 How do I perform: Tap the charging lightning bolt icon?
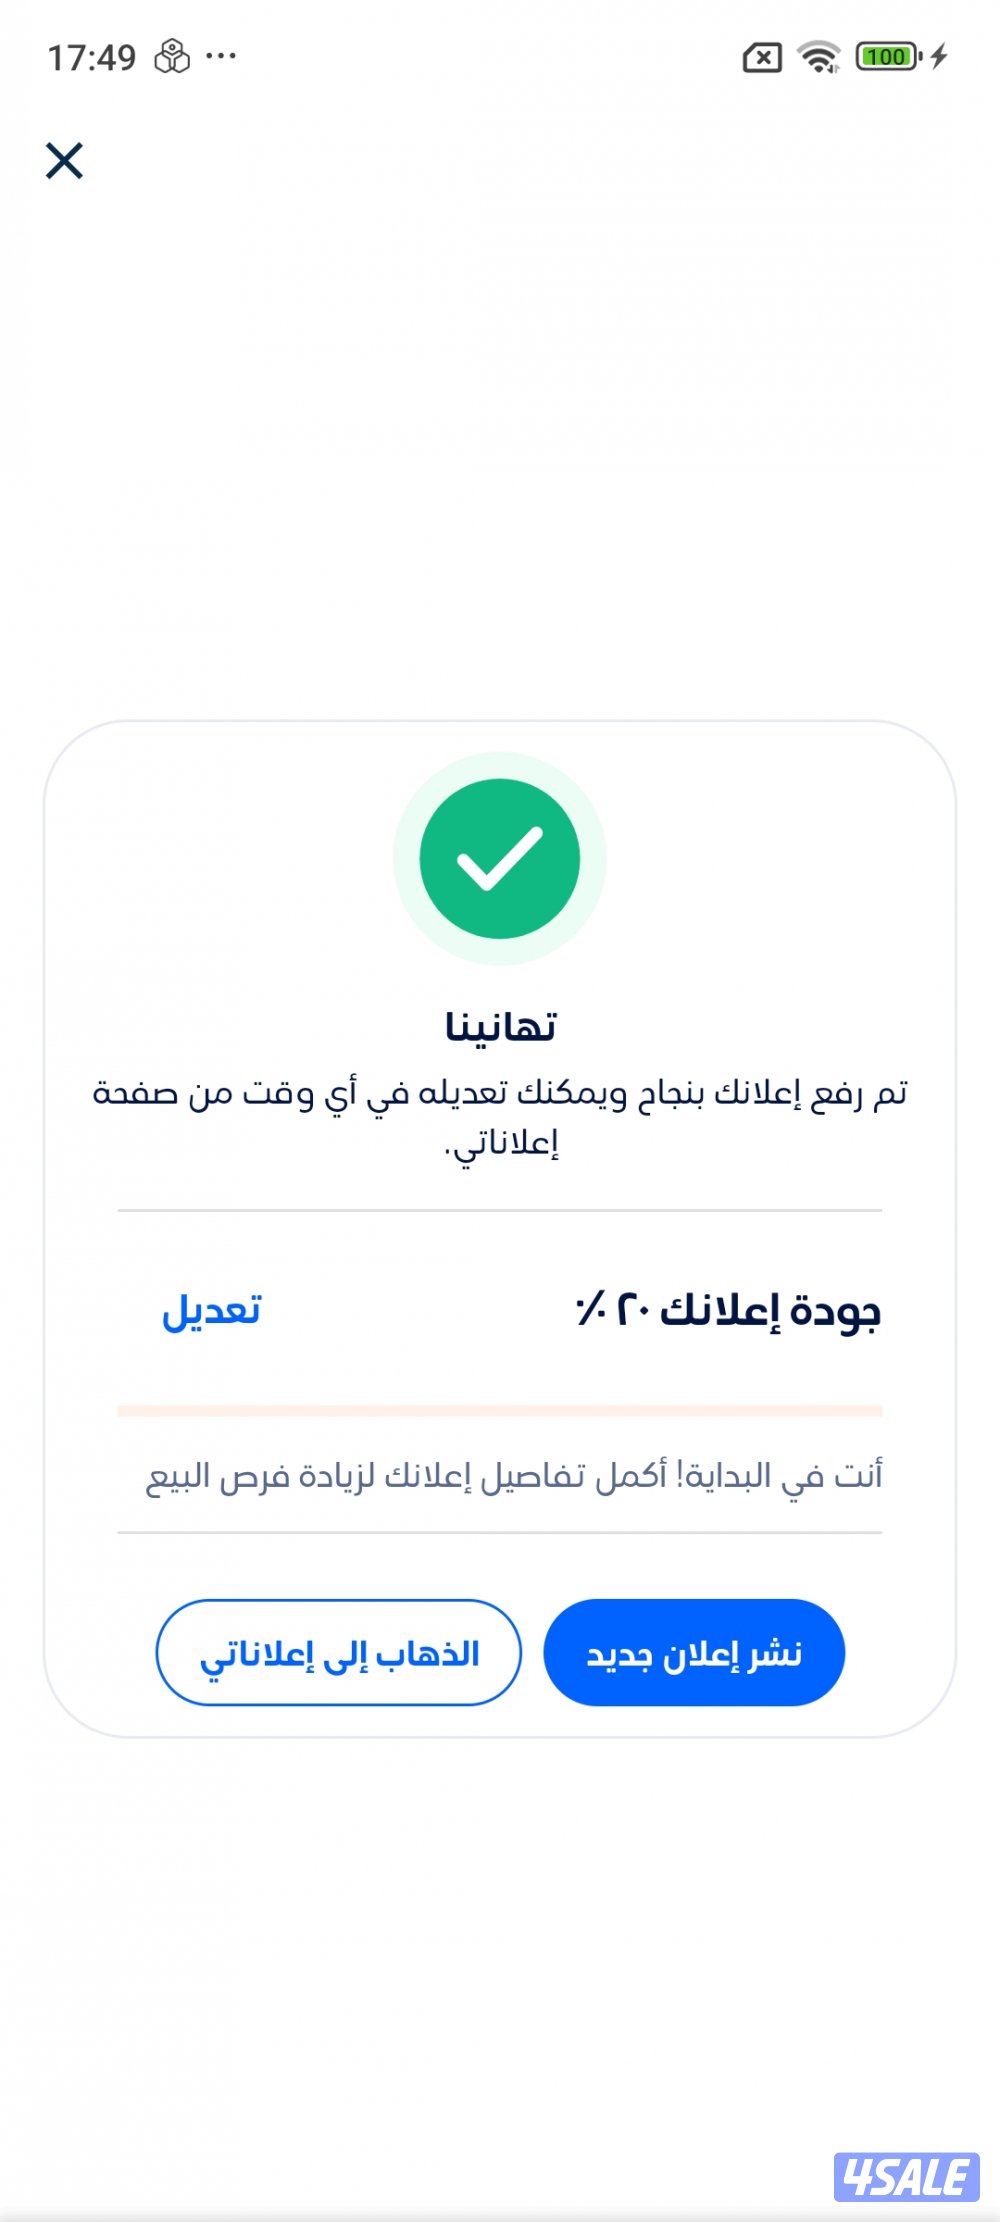click(x=938, y=57)
